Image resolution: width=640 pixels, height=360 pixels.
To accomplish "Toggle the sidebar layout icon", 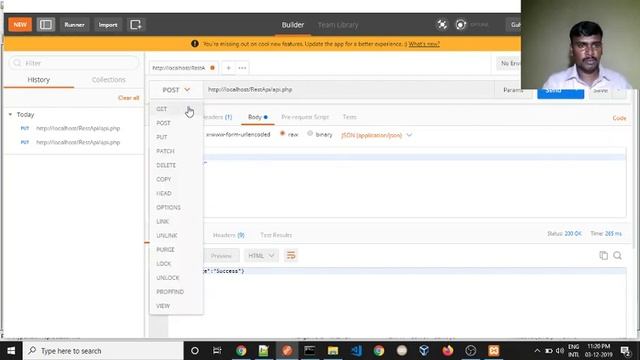I will pos(46,25).
